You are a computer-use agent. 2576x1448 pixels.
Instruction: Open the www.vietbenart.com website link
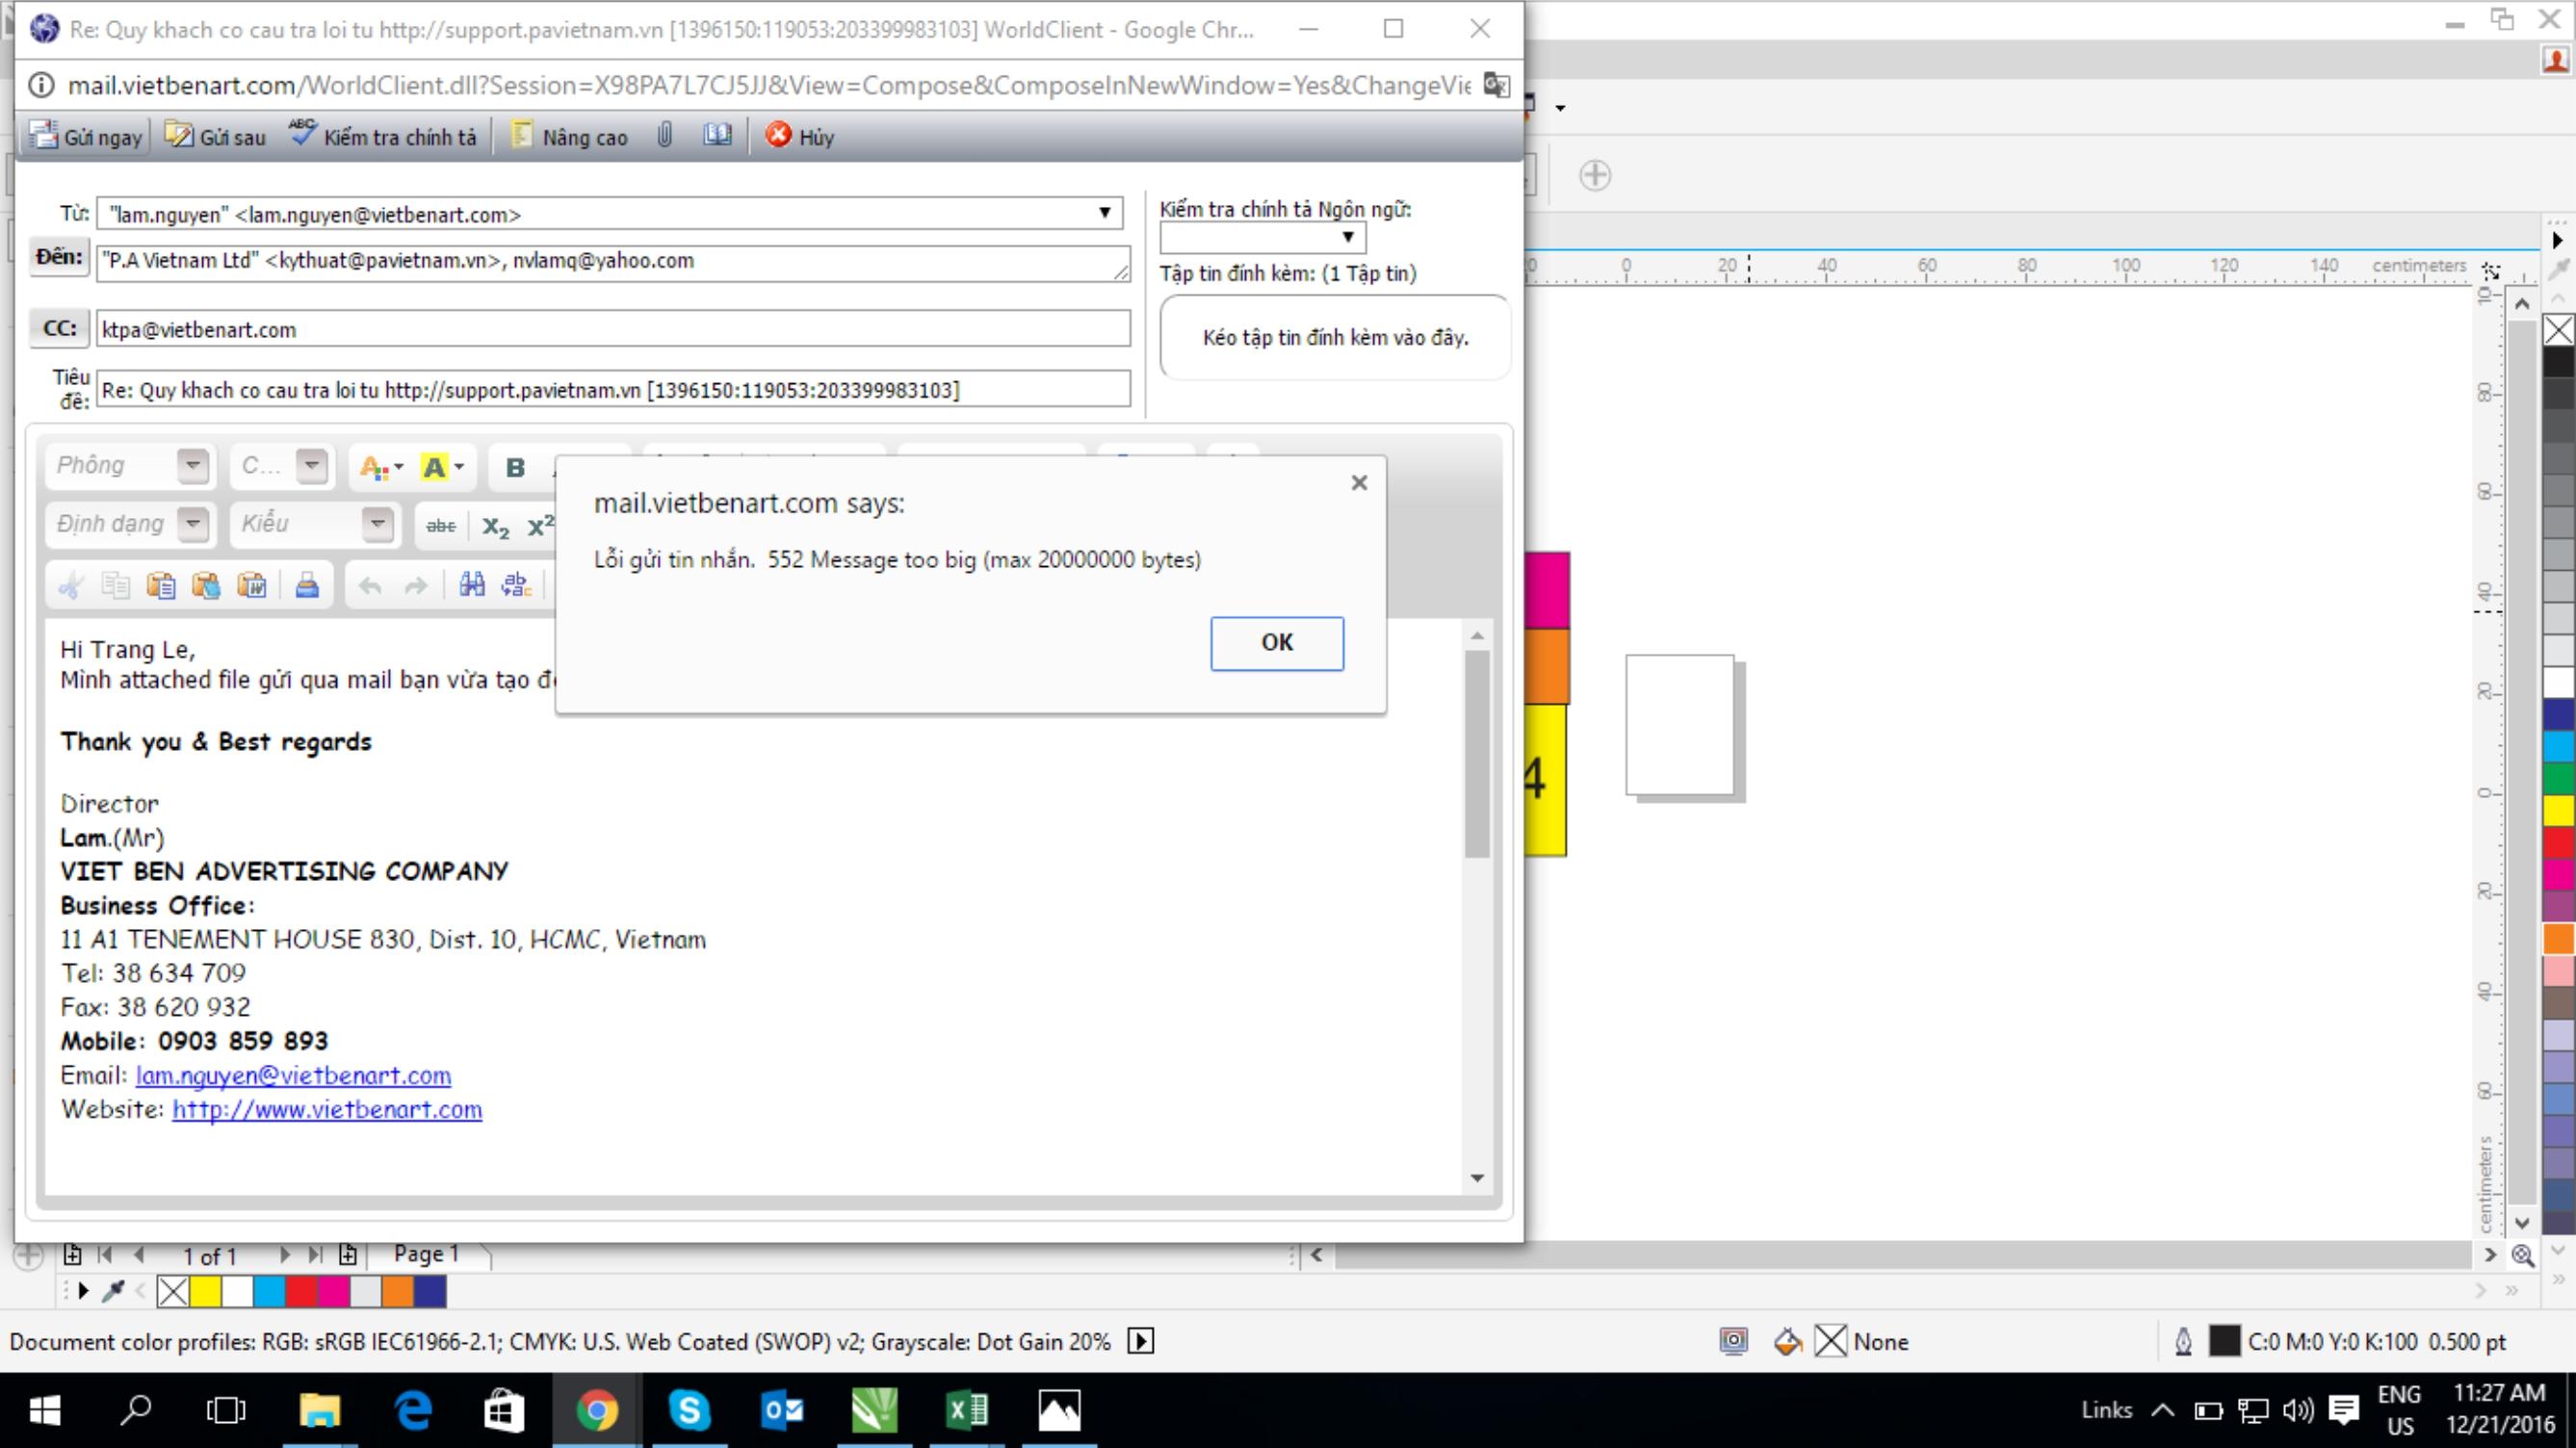pyautogui.click(x=327, y=1110)
